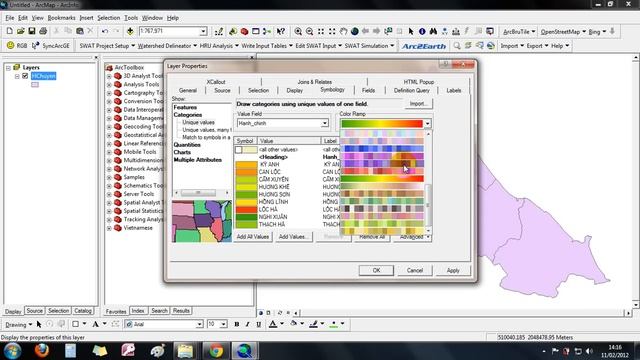
Task: Select Quantities in the Show list
Action: click(187, 145)
